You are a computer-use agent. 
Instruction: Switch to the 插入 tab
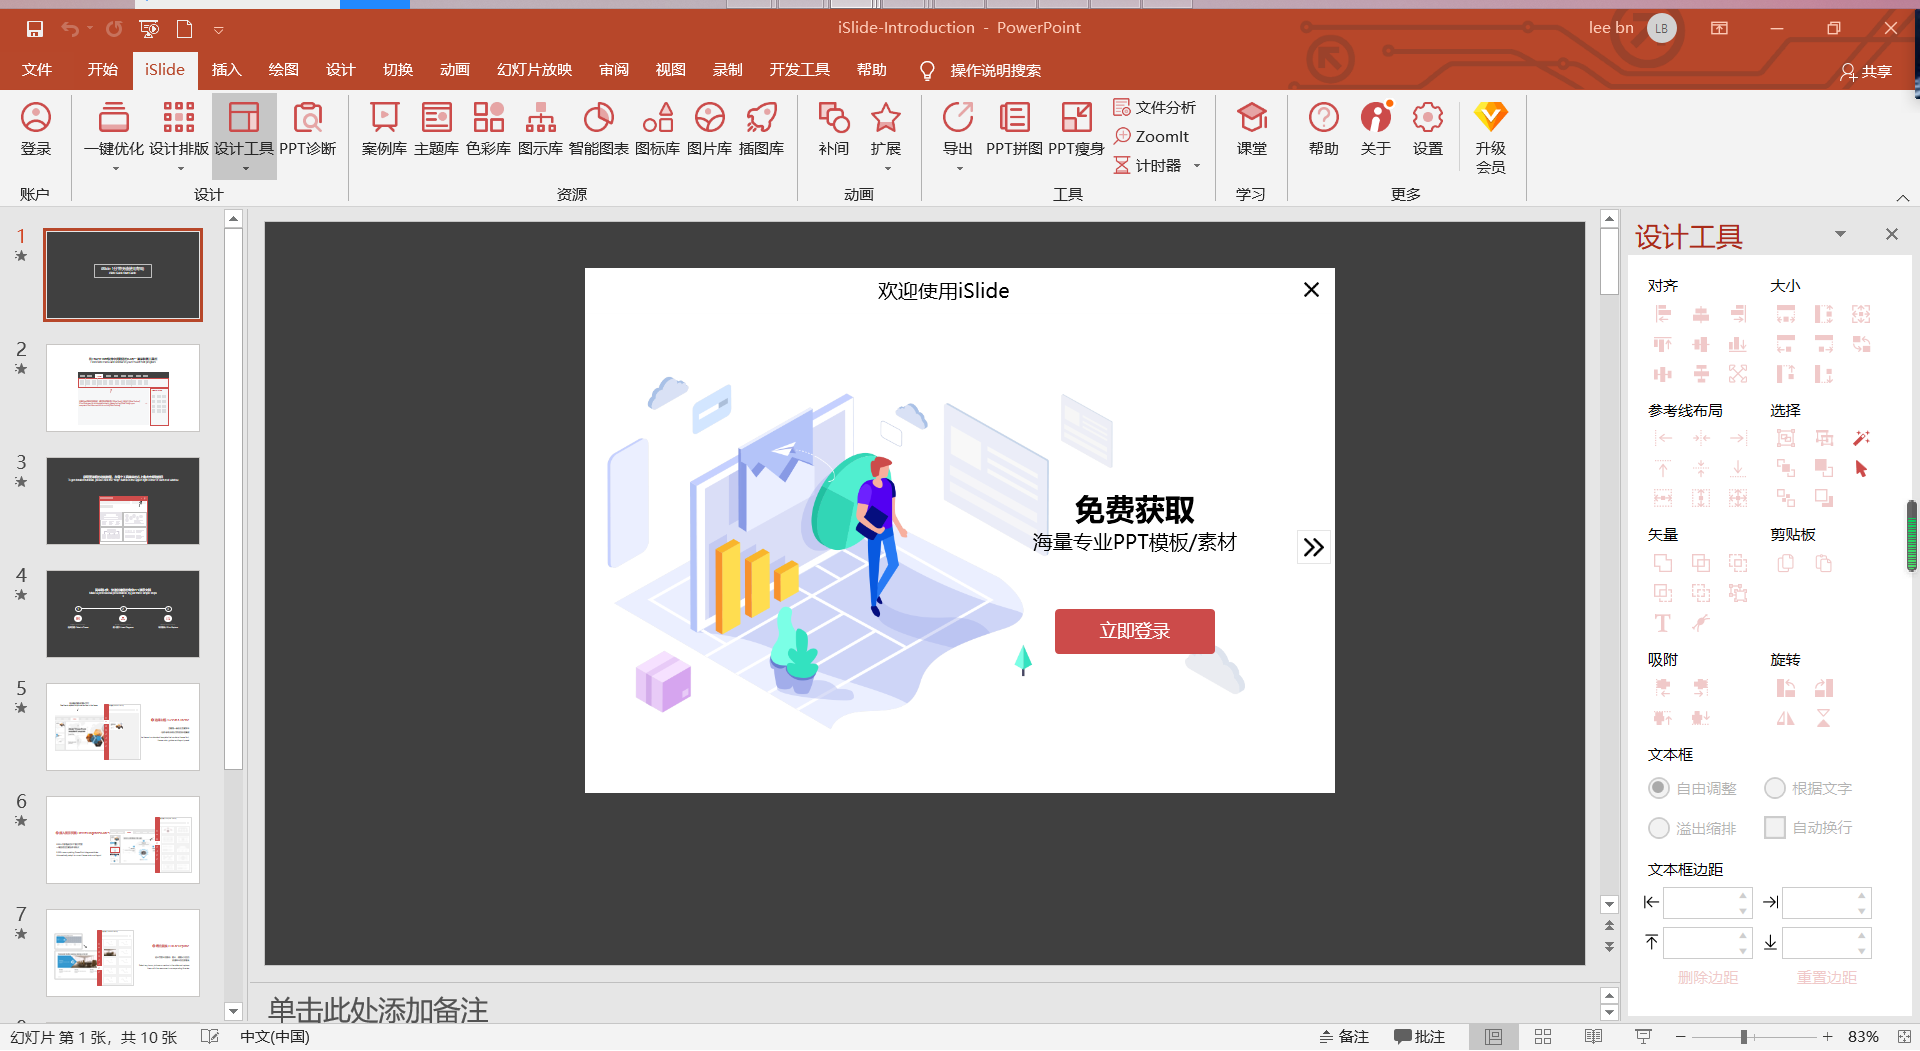(227, 70)
